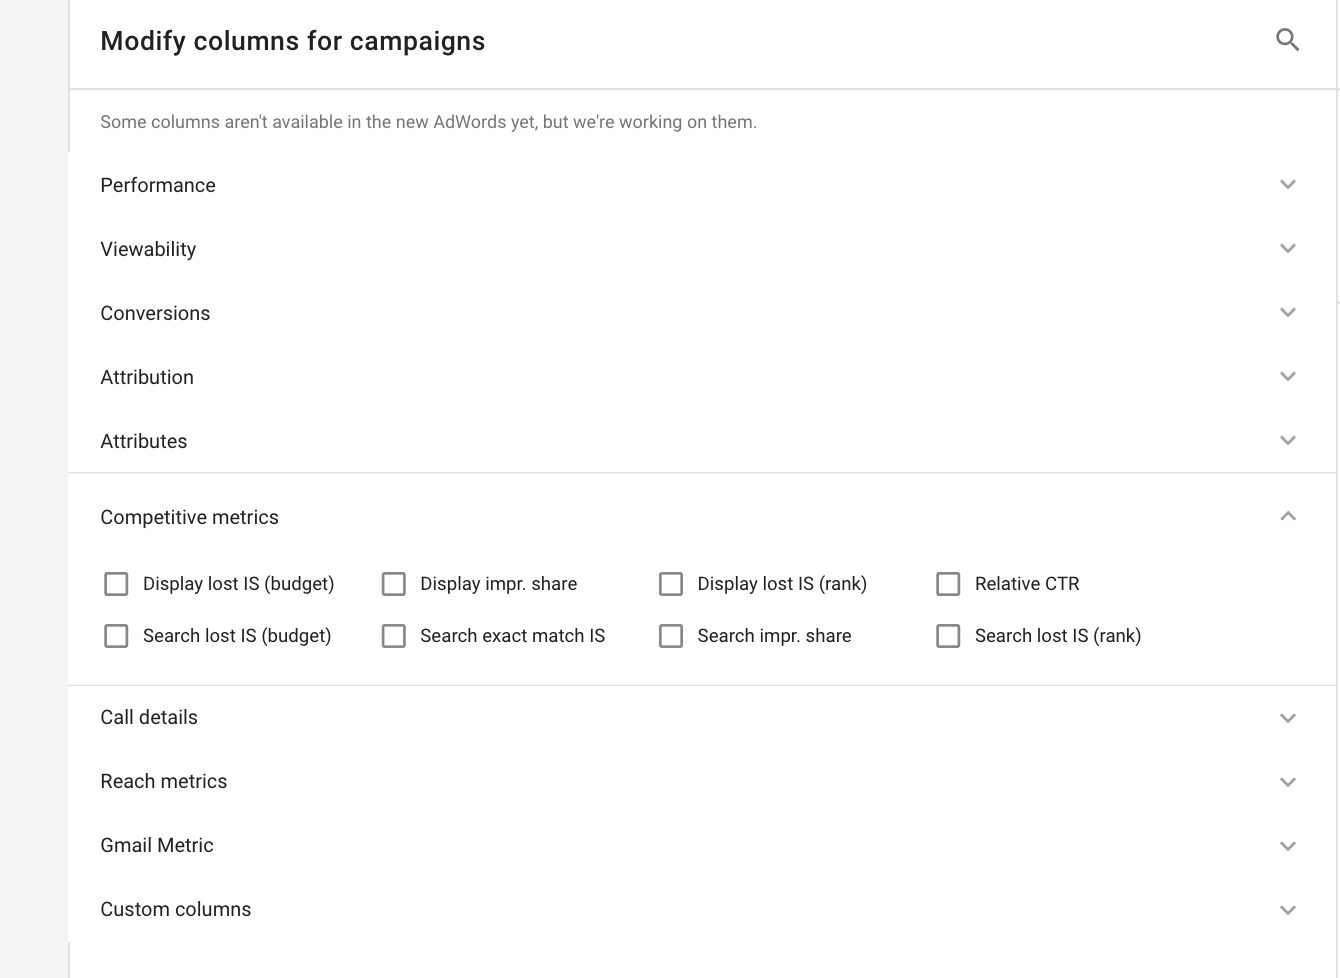Check the Search lost IS (rank) box
Image resolution: width=1340 pixels, height=978 pixels.
point(948,636)
